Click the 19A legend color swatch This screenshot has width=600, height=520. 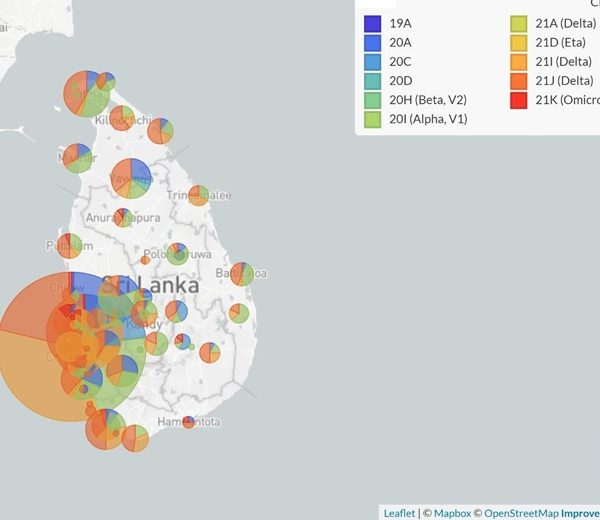tap(373, 23)
